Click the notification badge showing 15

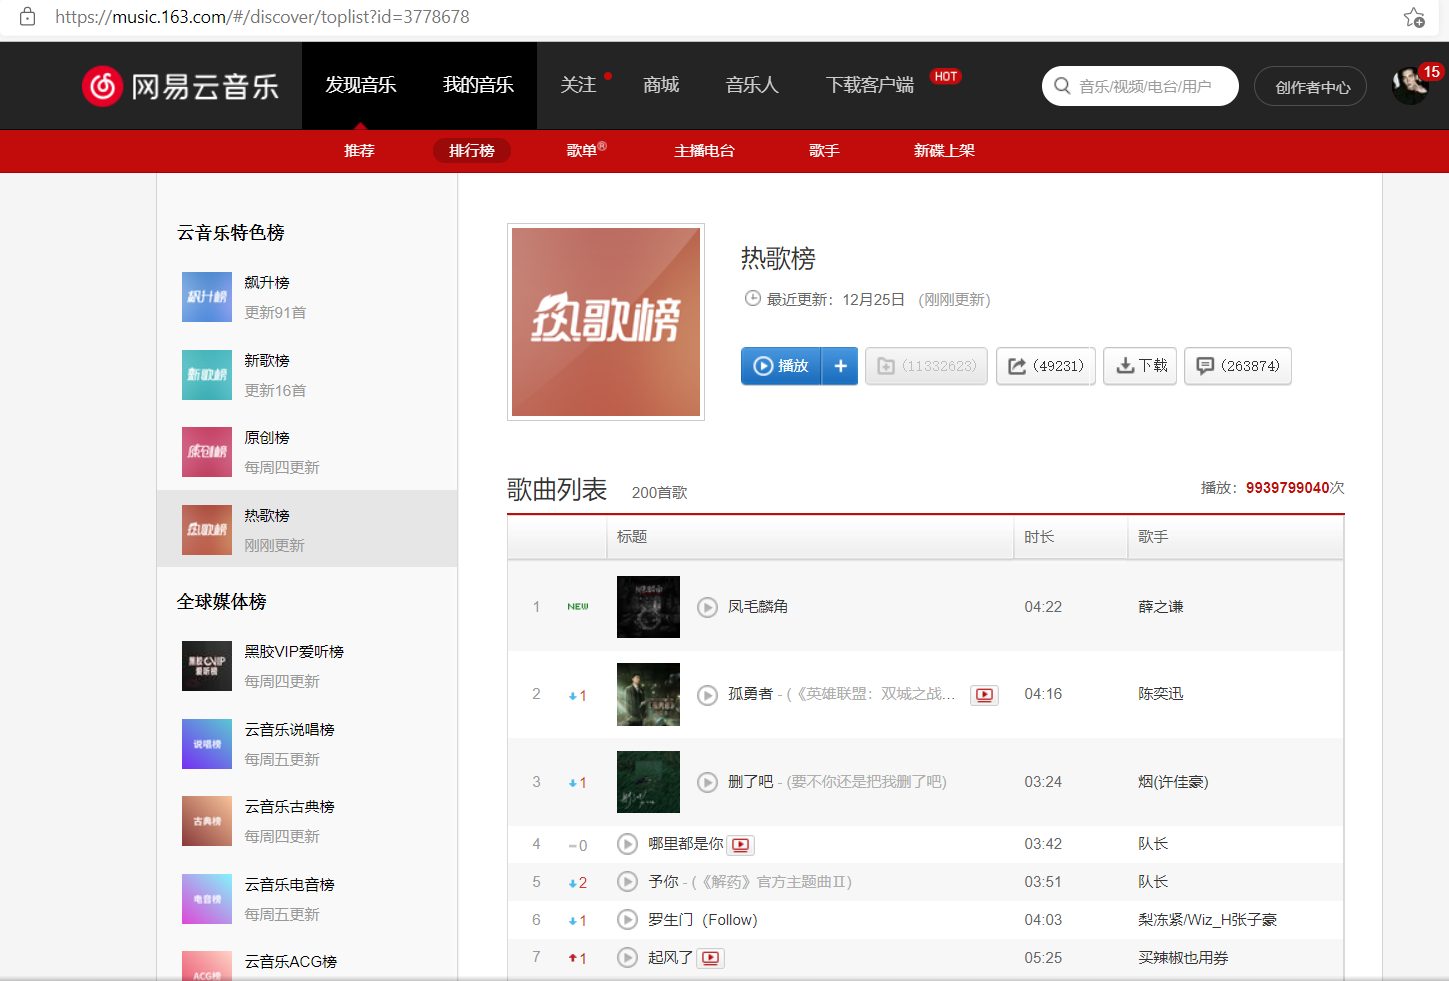pyautogui.click(x=1432, y=72)
